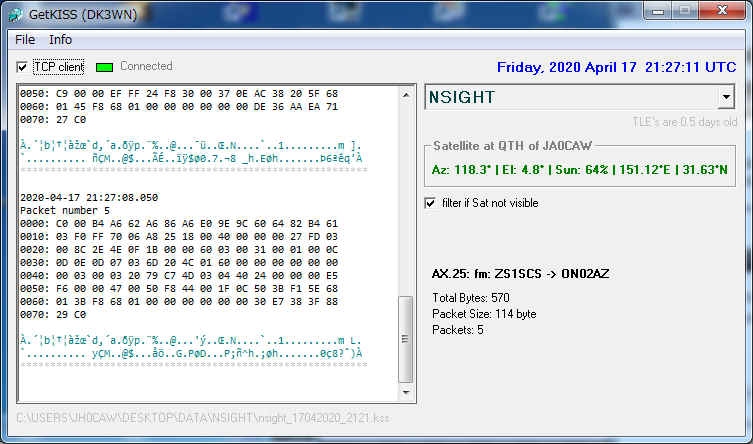Click the scrollbar up arrow in packet log
Viewport: 753px width, 444px height.
coord(406,95)
